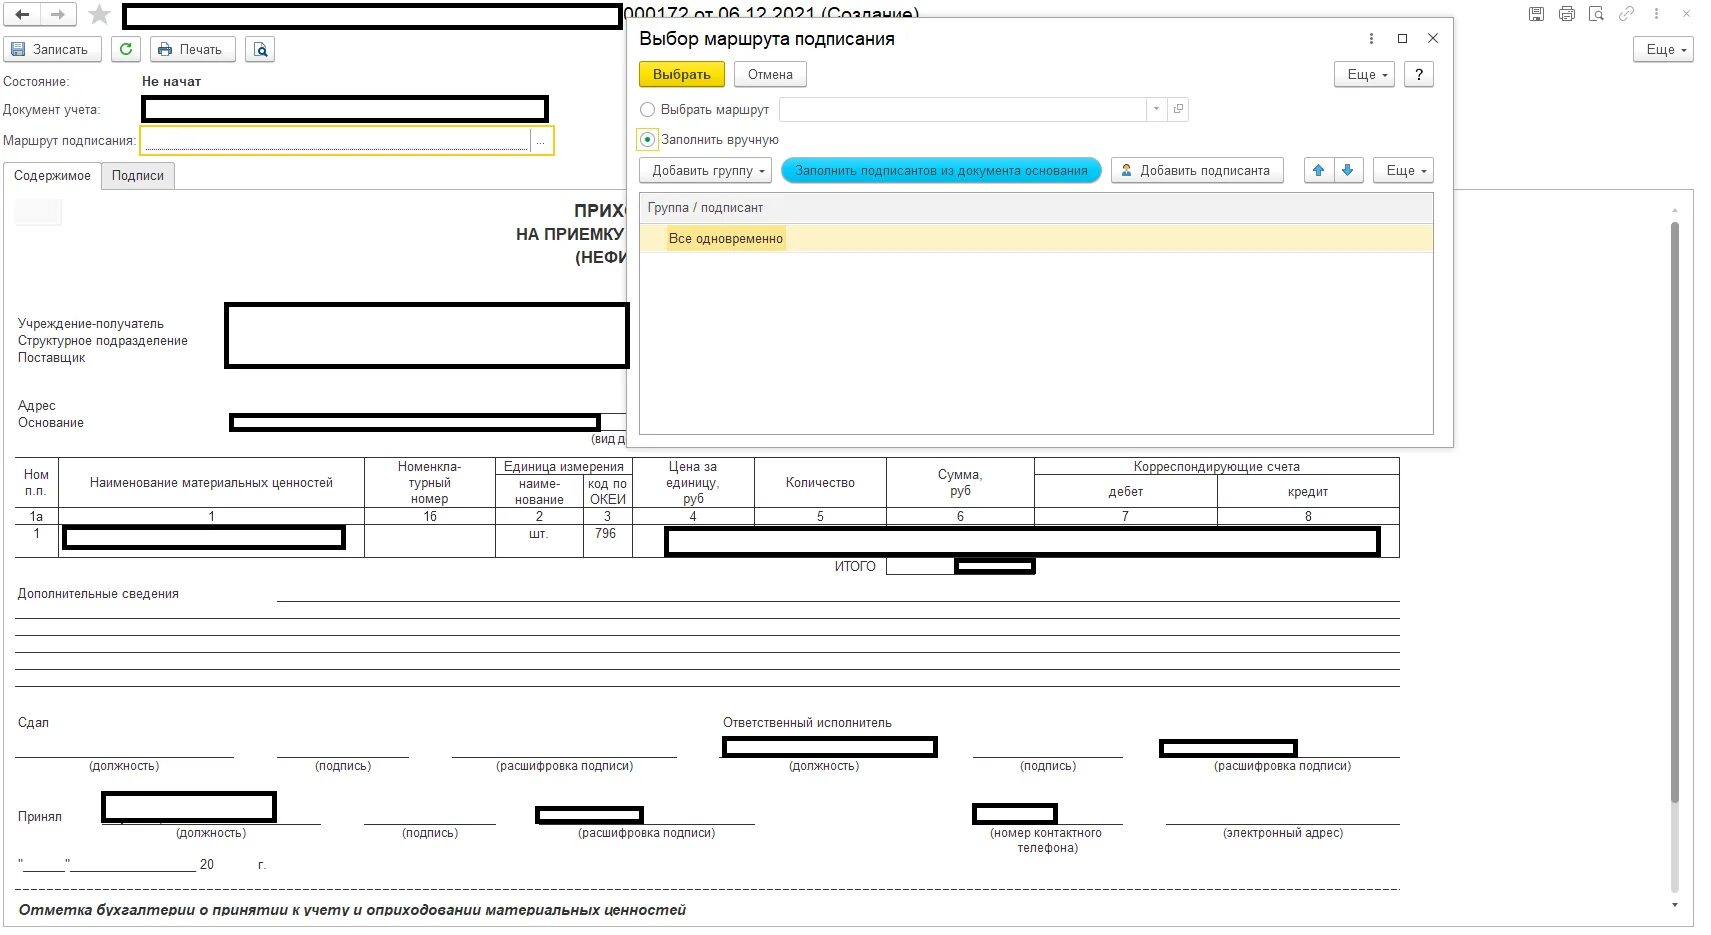Click the "Дополнительные сведения" label

click(98, 594)
